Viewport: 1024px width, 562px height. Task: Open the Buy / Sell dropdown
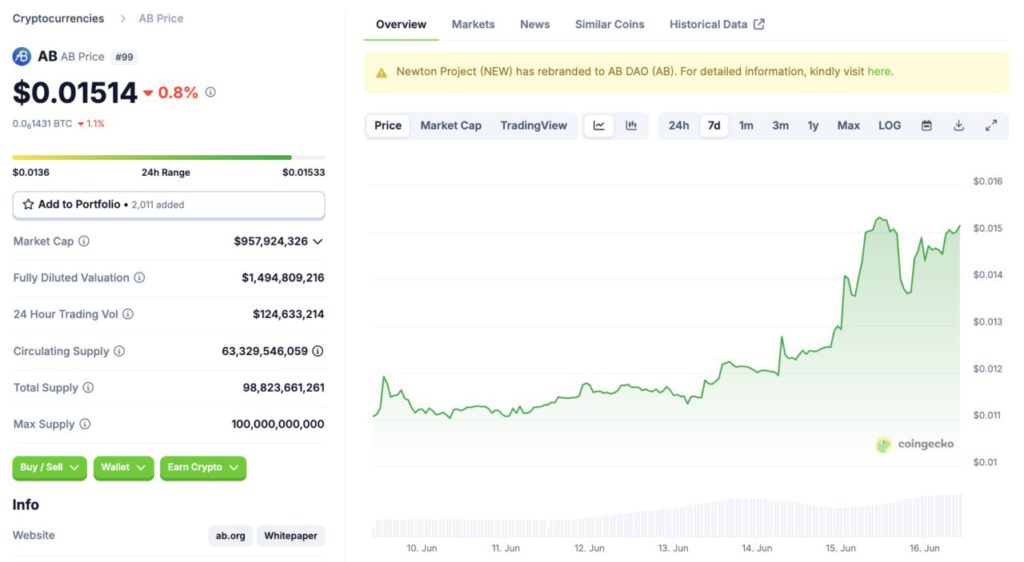coord(49,467)
